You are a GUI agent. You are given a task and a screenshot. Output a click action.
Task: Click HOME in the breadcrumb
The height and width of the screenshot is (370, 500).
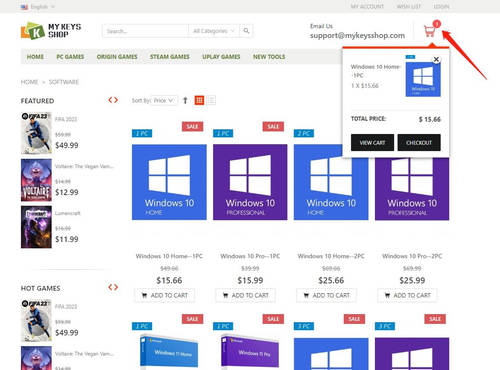point(29,82)
